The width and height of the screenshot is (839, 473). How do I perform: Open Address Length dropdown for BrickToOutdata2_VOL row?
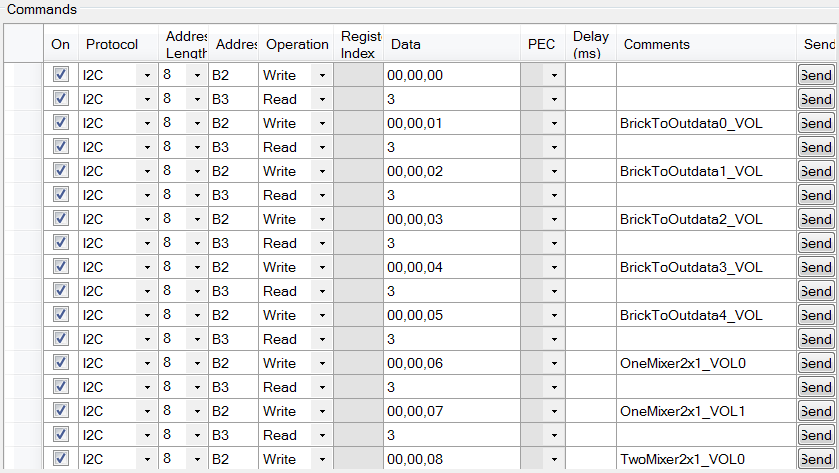click(197, 219)
